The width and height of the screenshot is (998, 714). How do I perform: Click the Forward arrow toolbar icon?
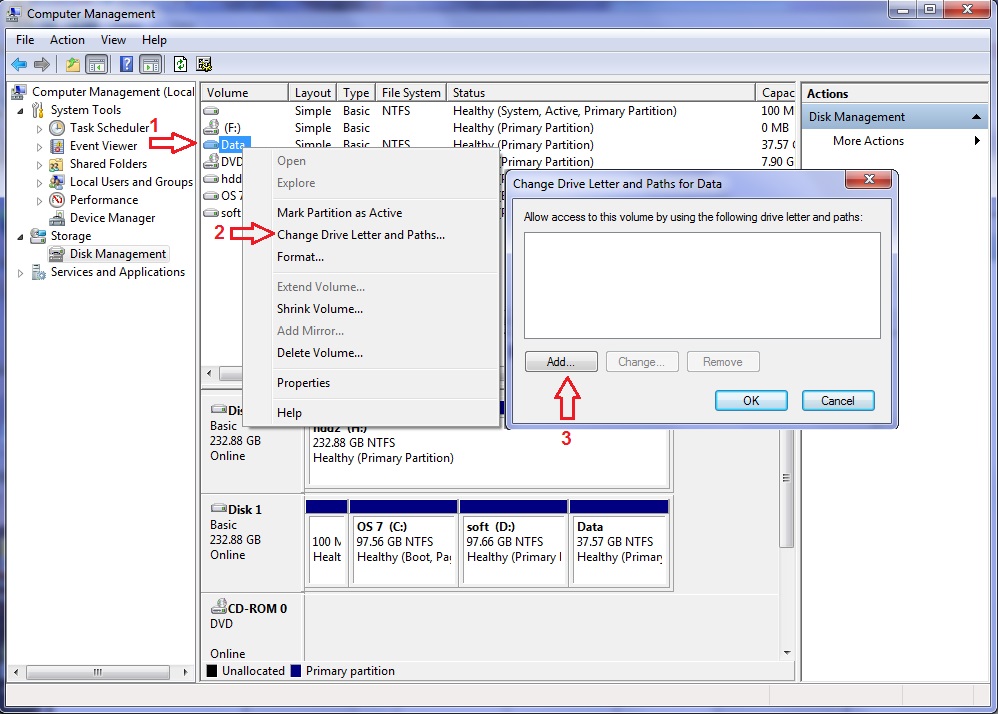pyautogui.click(x=42, y=64)
